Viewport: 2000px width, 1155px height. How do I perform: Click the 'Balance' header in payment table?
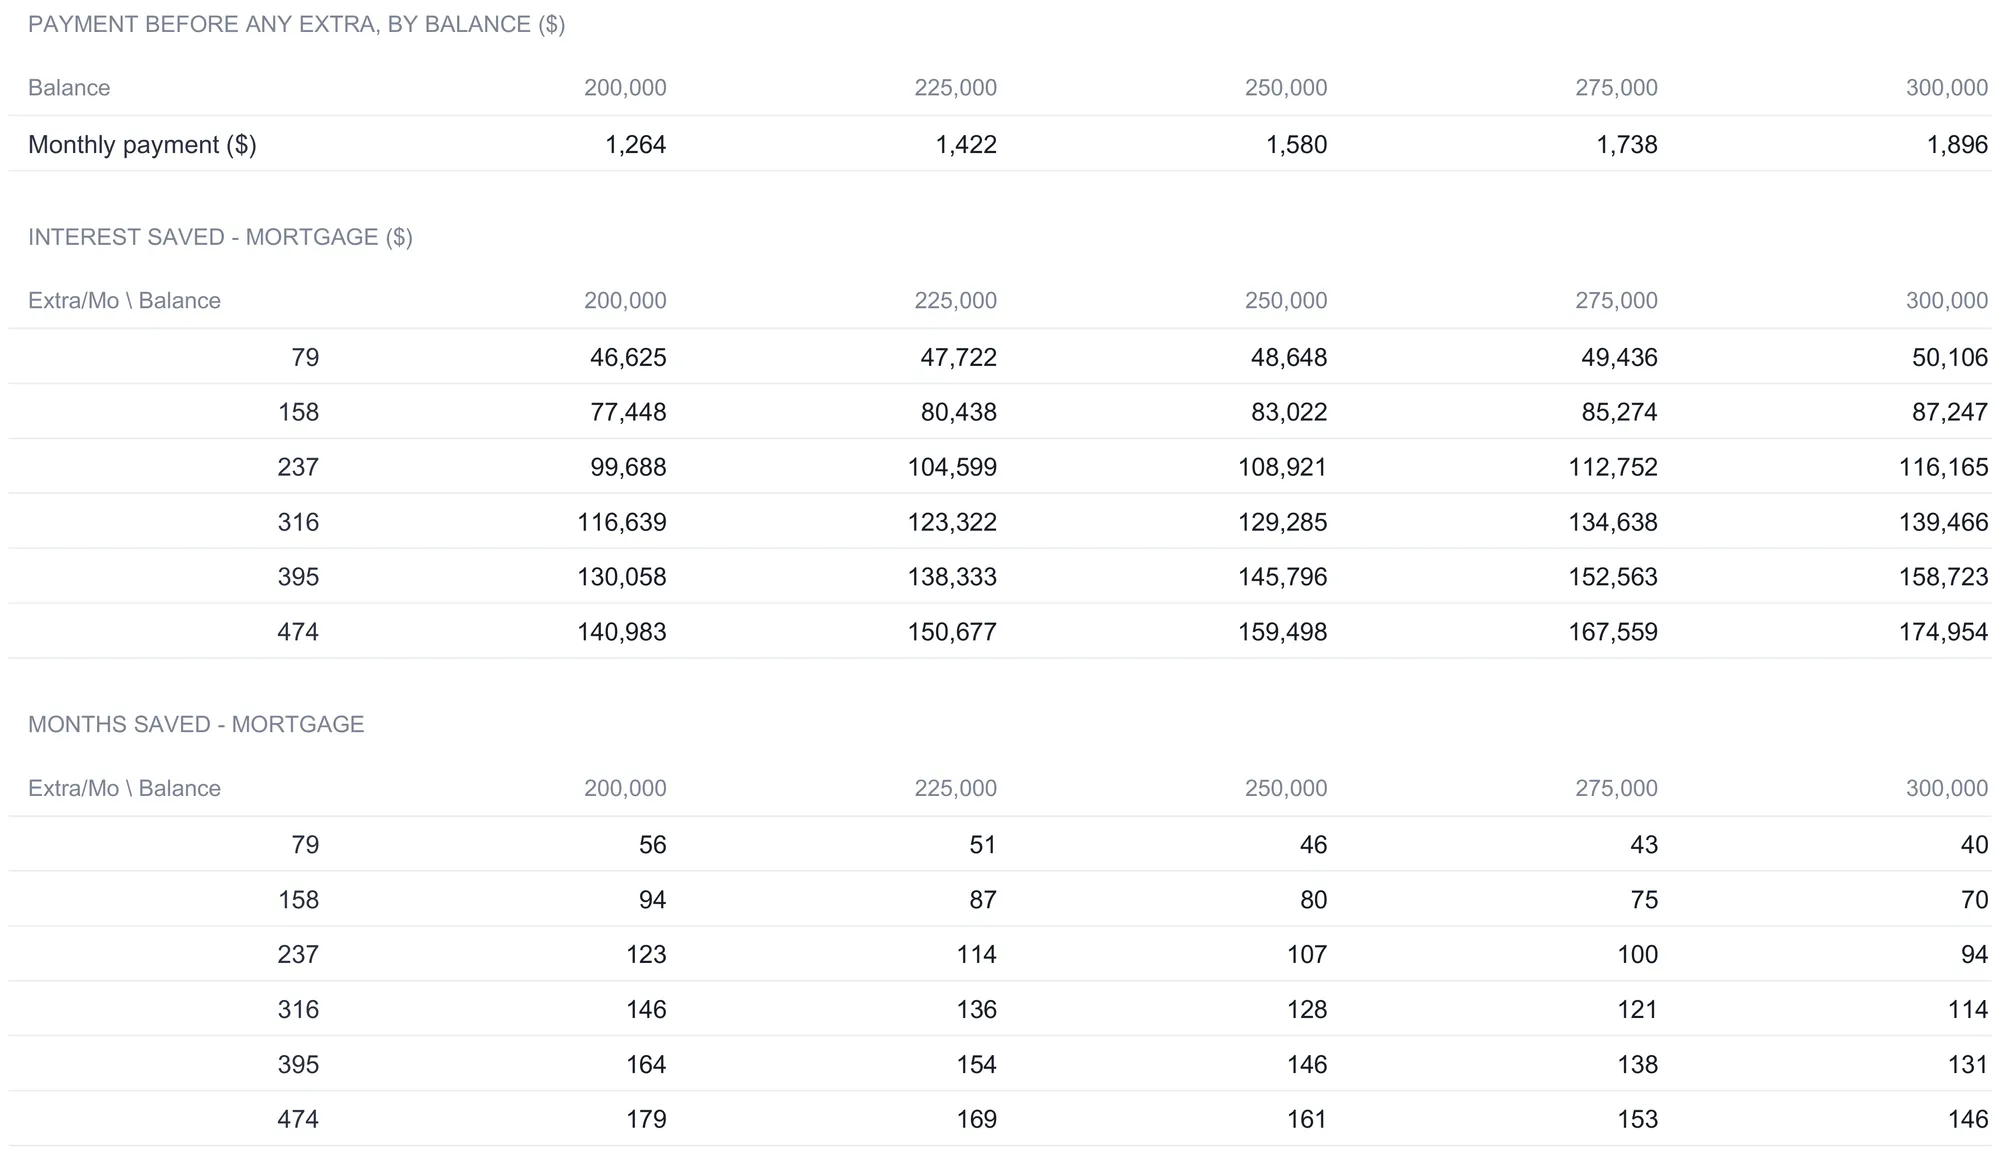pyautogui.click(x=69, y=88)
